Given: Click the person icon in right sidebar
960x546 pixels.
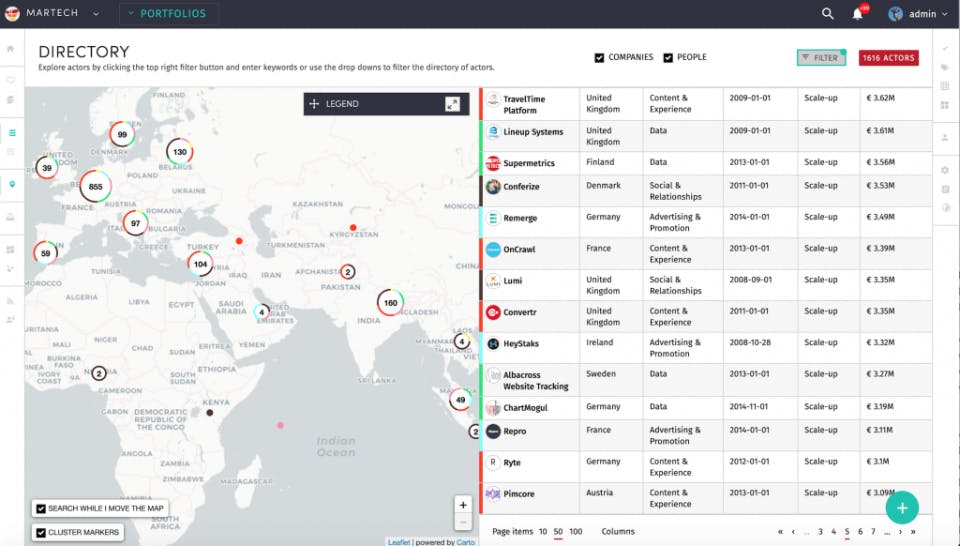Looking at the screenshot, I should [x=945, y=138].
